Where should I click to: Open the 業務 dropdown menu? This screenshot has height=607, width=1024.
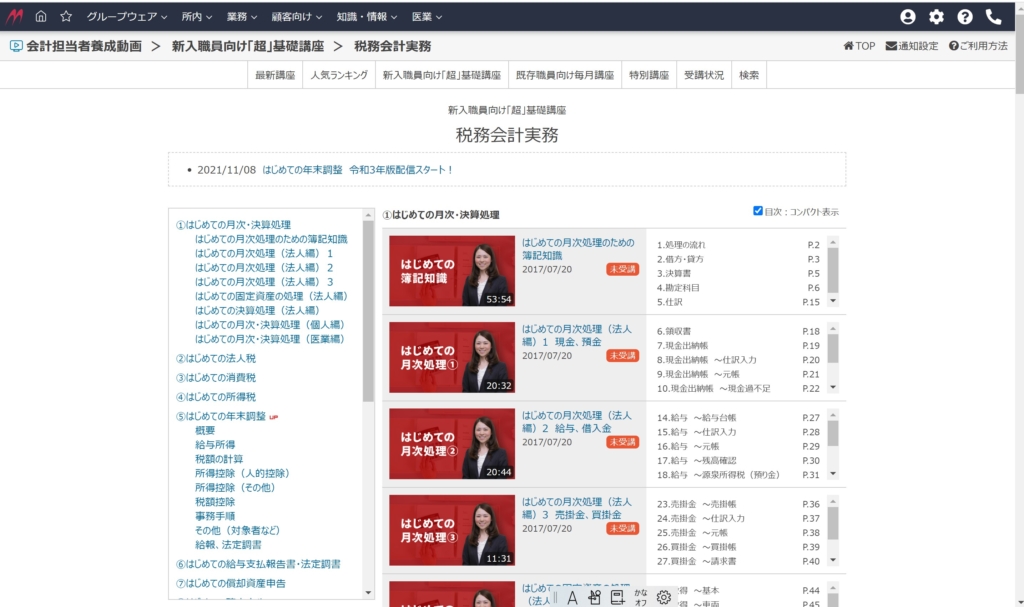pyautogui.click(x=242, y=17)
